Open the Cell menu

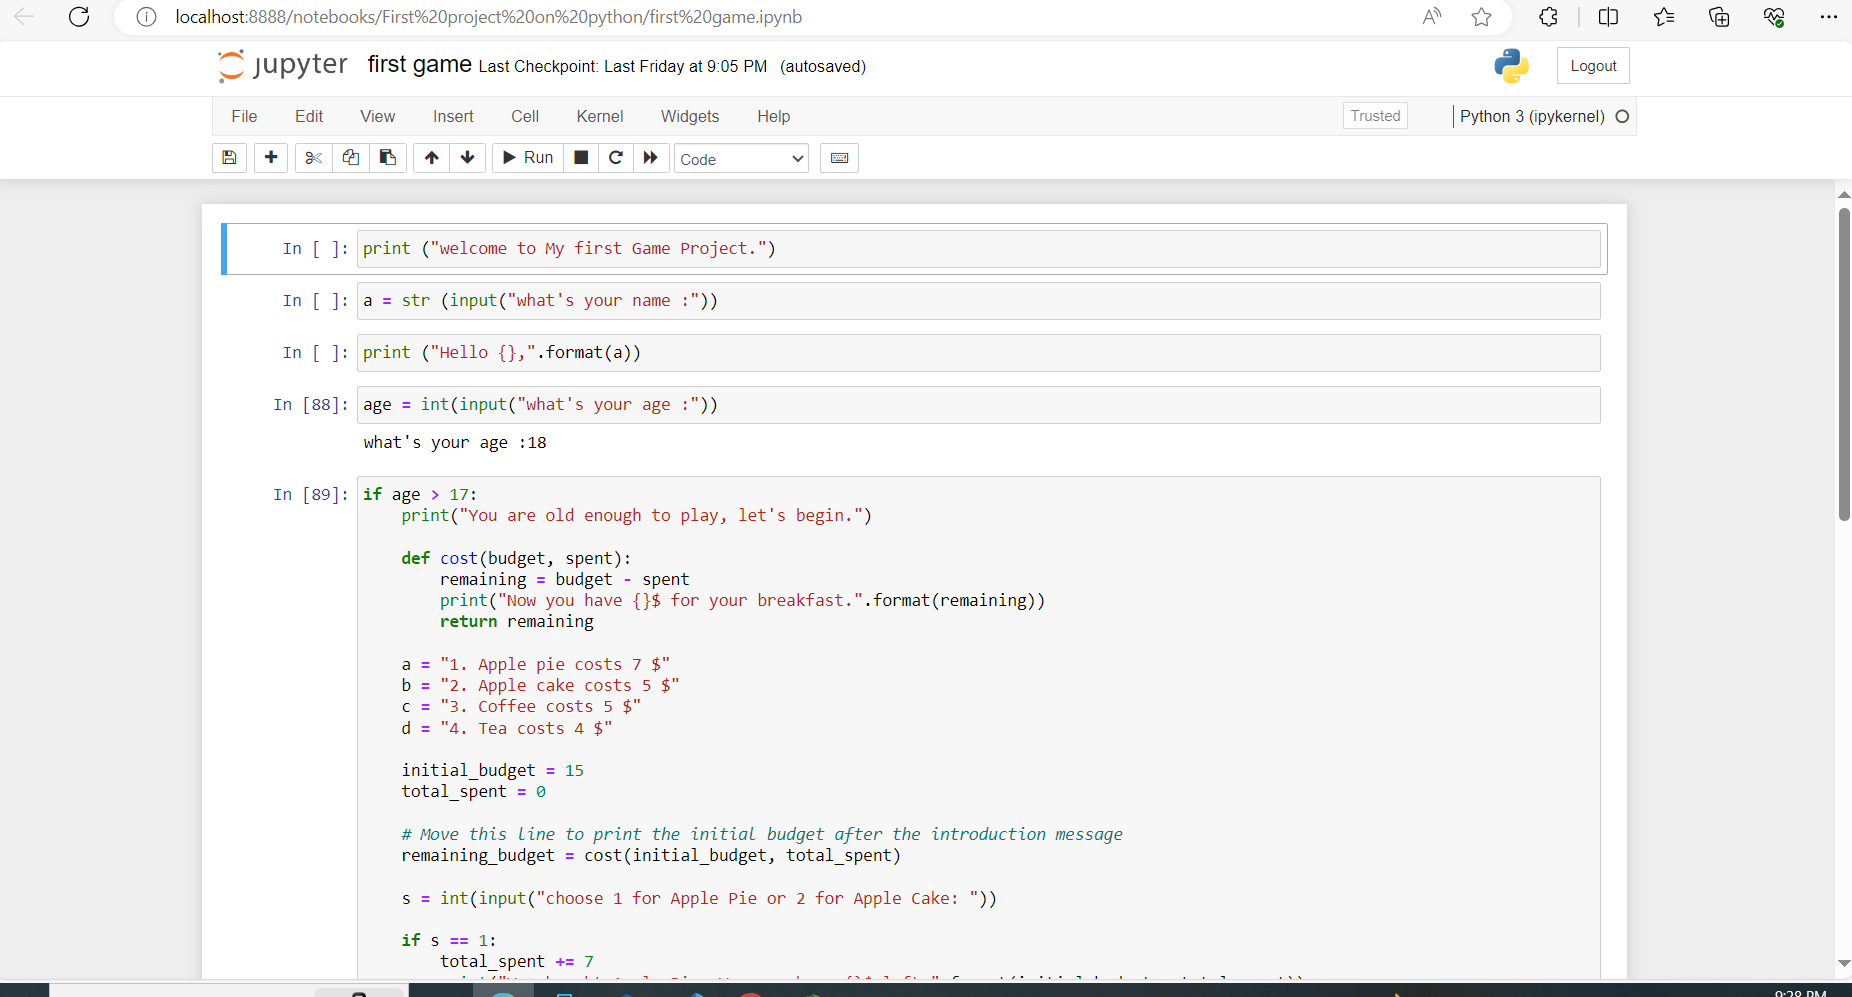click(525, 117)
